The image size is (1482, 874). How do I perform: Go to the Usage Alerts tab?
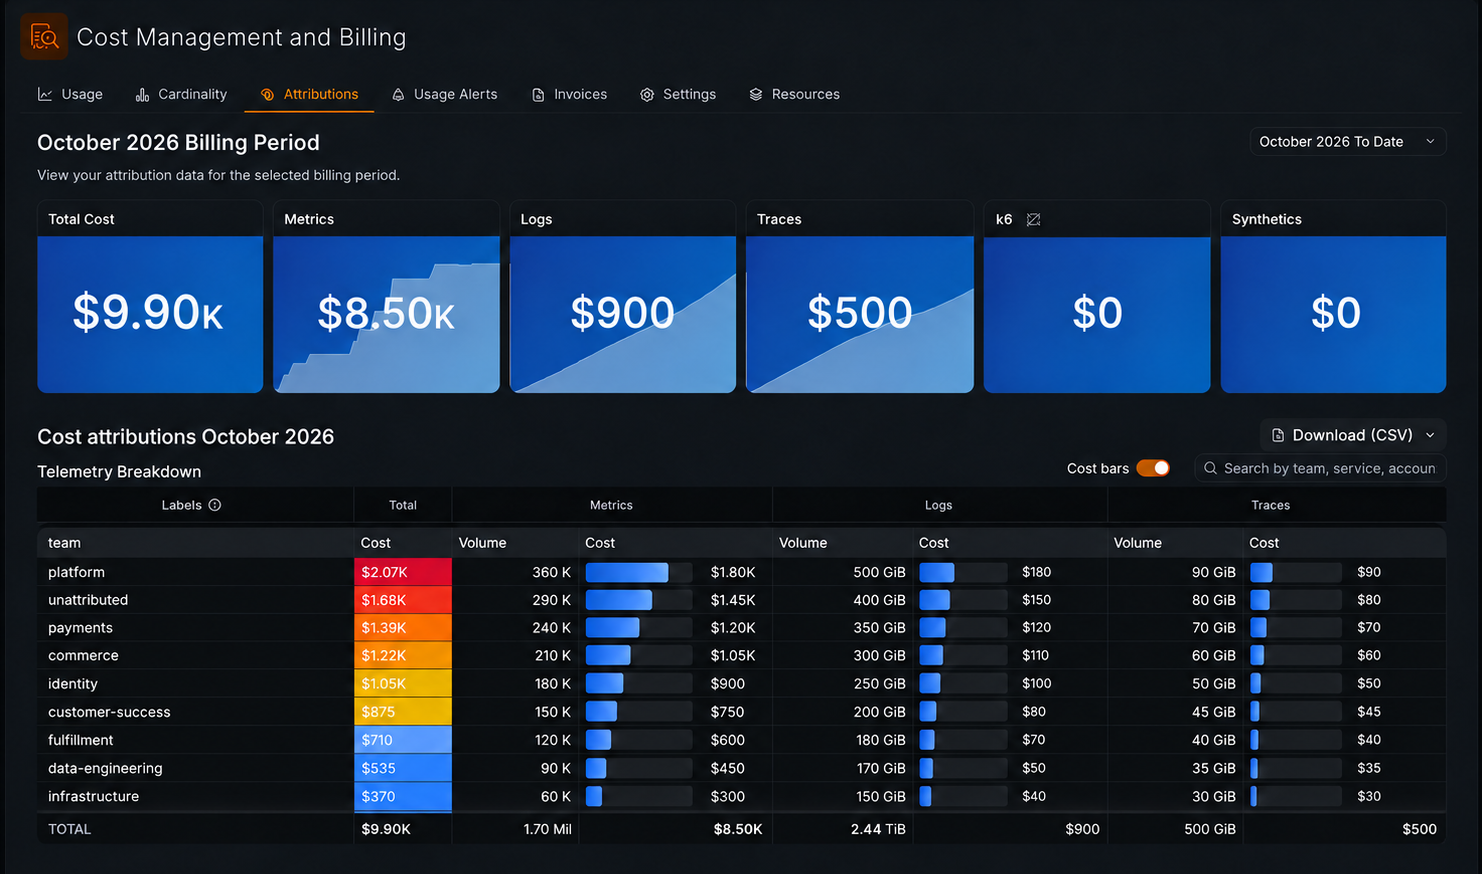coord(444,94)
